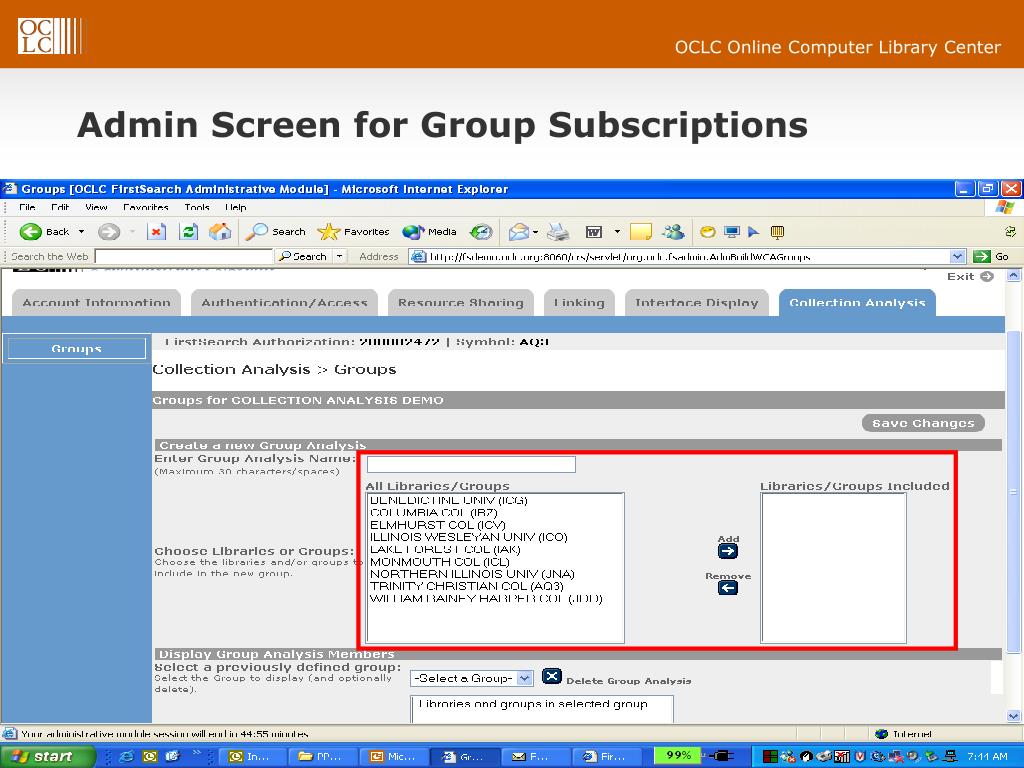Open the Edit menu
This screenshot has height=768, width=1024.
[60, 207]
